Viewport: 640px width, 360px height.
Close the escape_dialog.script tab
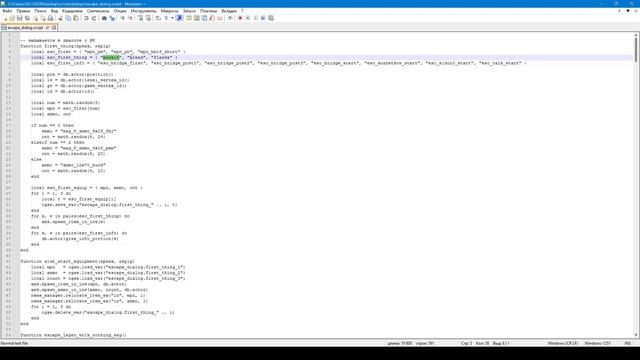(54, 27)
